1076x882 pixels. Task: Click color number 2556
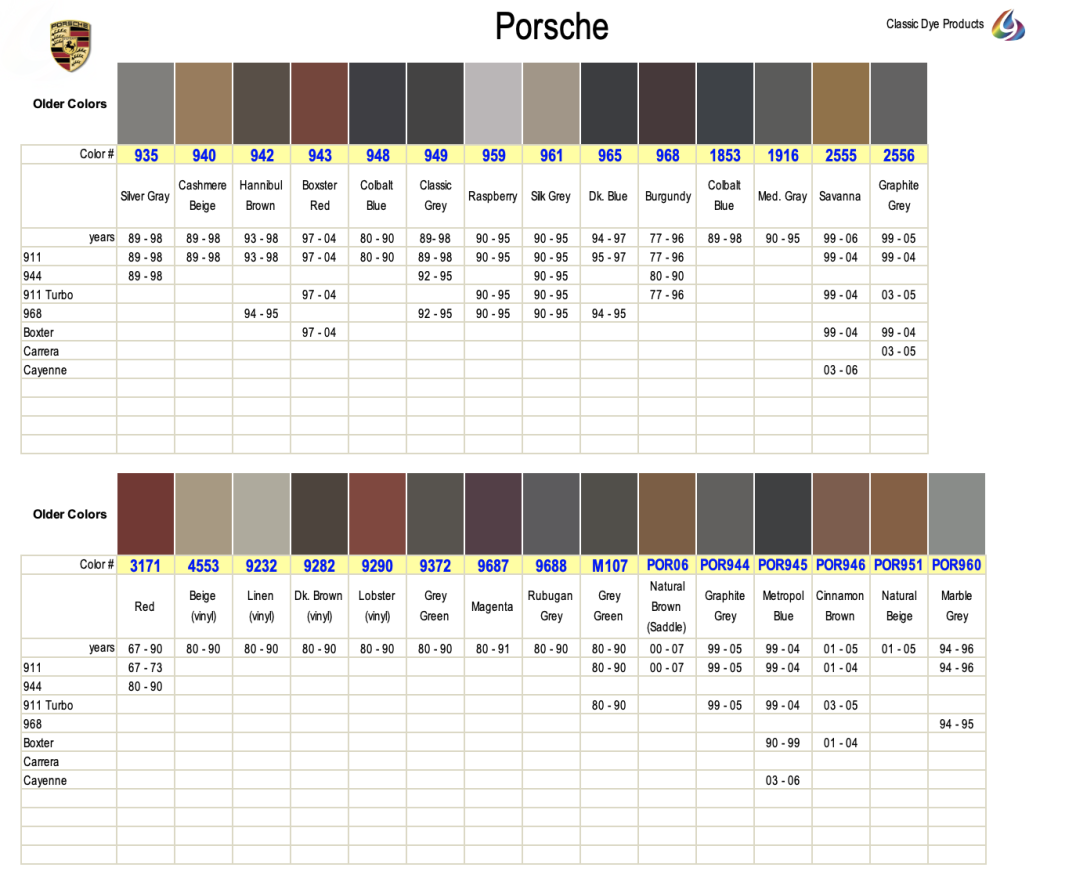click(898, 155)
